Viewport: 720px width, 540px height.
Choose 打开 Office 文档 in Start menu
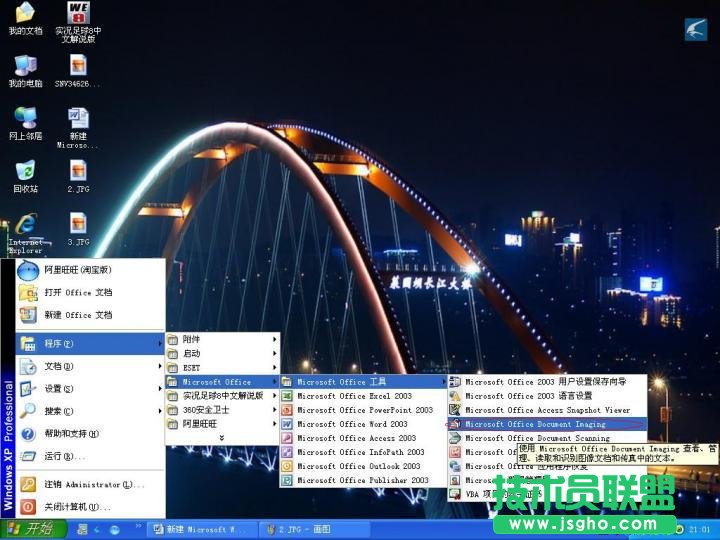pos(90,292)
